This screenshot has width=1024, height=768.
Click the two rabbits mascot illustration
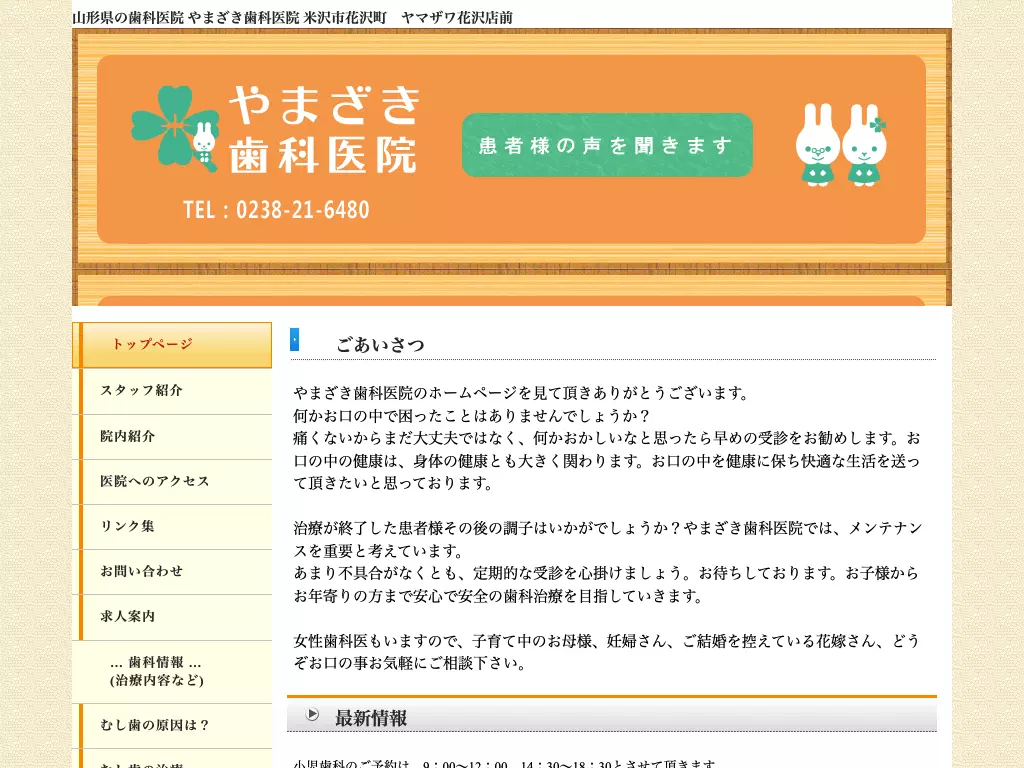840,144
